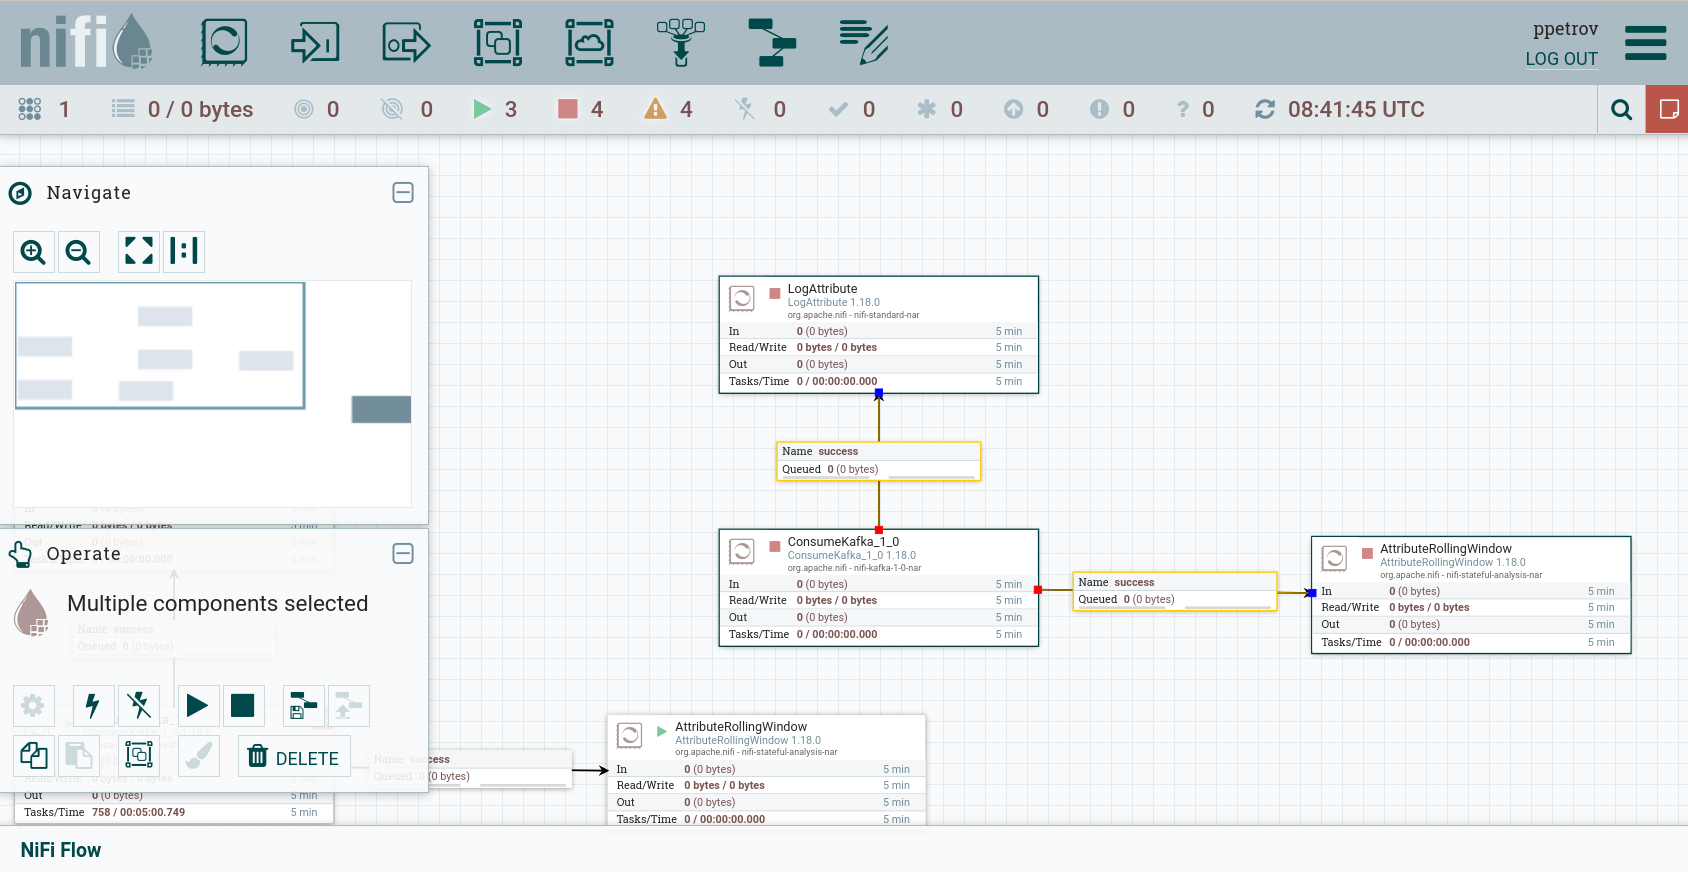Click the ppetrov user name

click(x=1565, y=29)
